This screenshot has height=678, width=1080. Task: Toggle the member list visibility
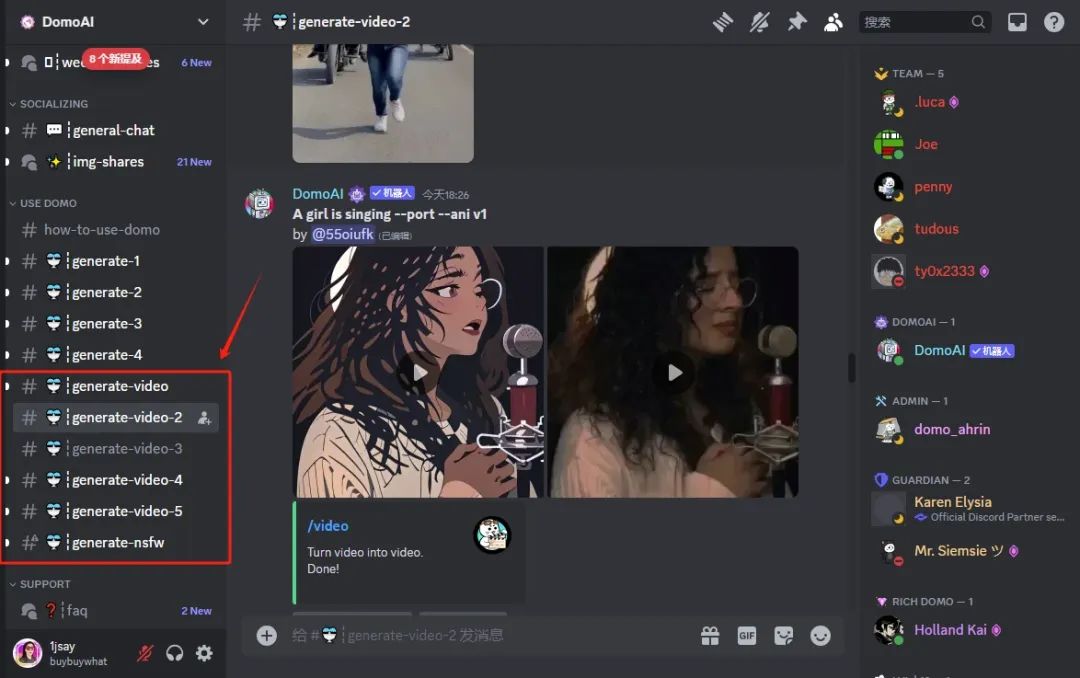[x=833, y=22]
